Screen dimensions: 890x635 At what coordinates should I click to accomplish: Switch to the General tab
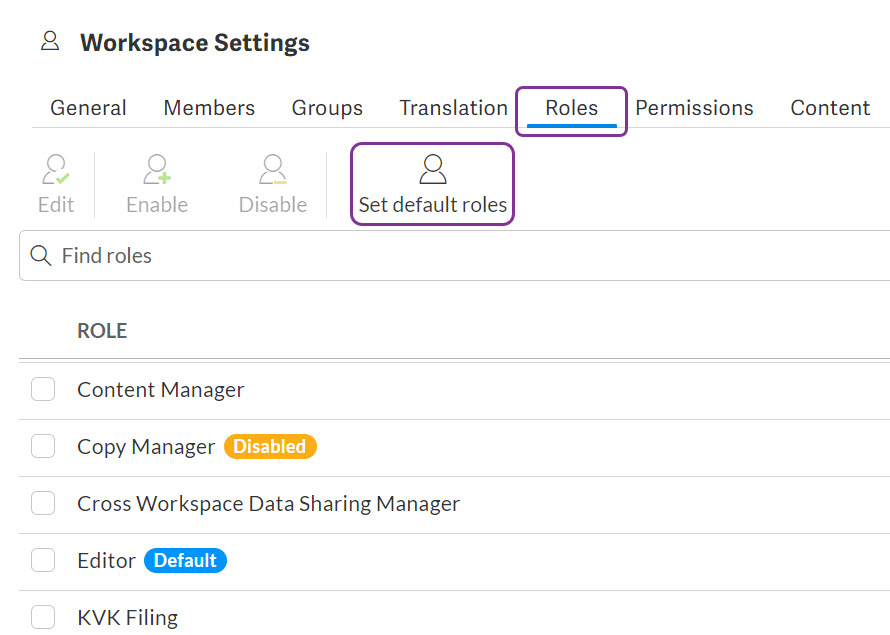88,108
